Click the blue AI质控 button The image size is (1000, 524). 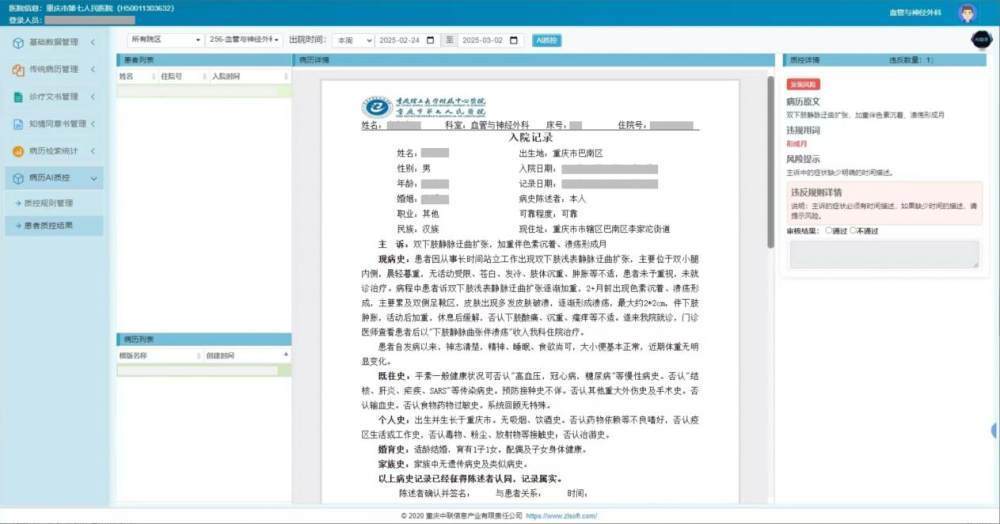click(x=546, y=40)
